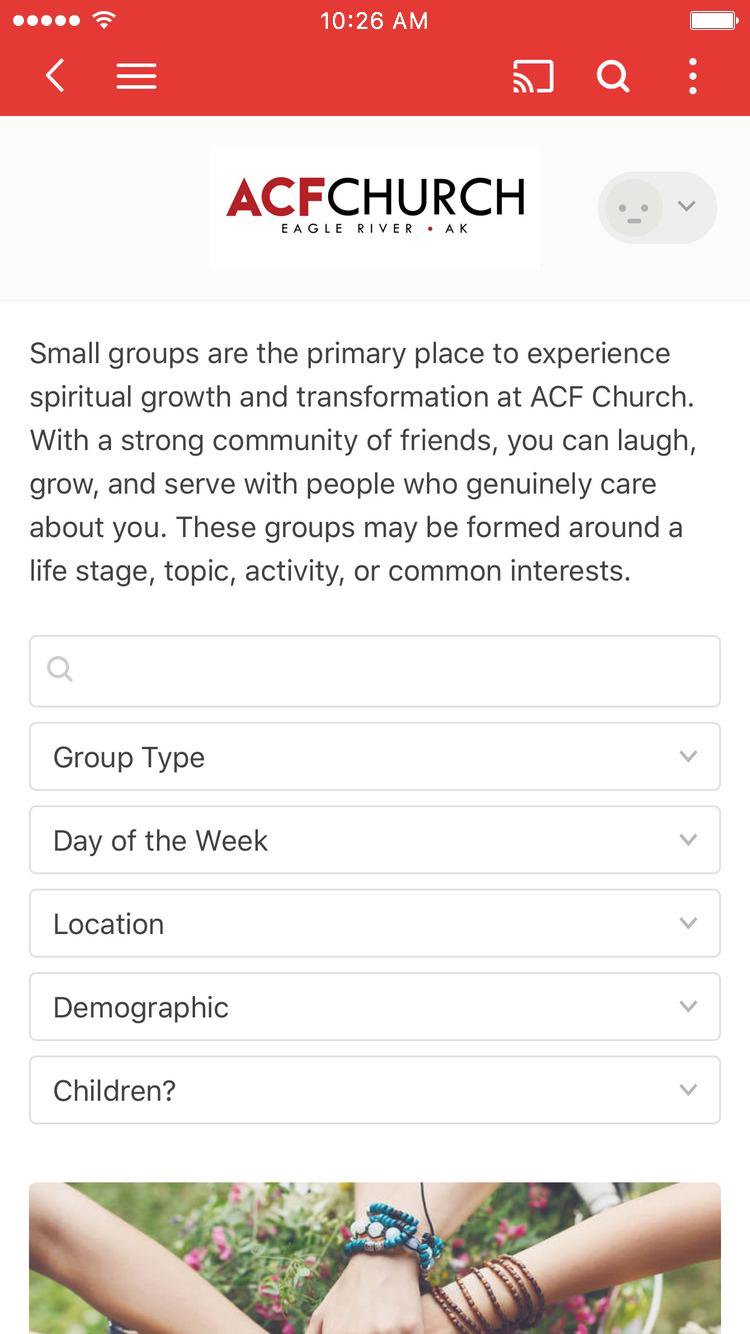Tap the back arrow icon
Image resolution: width=750 pixels, height=1334 pixels.
point(55,76)
